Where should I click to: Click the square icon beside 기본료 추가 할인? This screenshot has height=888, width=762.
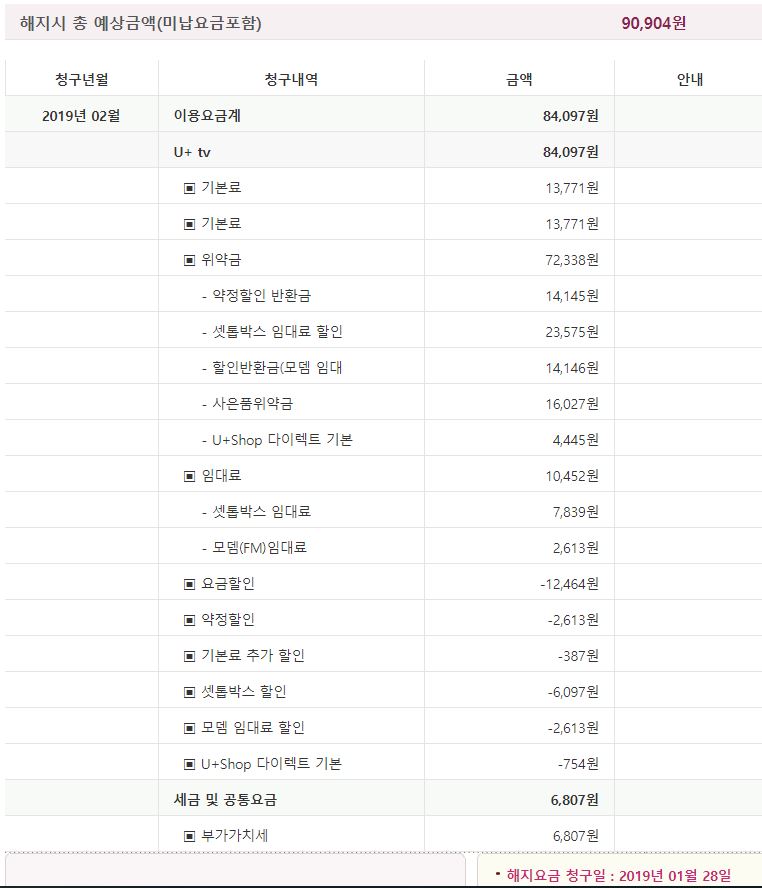189,656
